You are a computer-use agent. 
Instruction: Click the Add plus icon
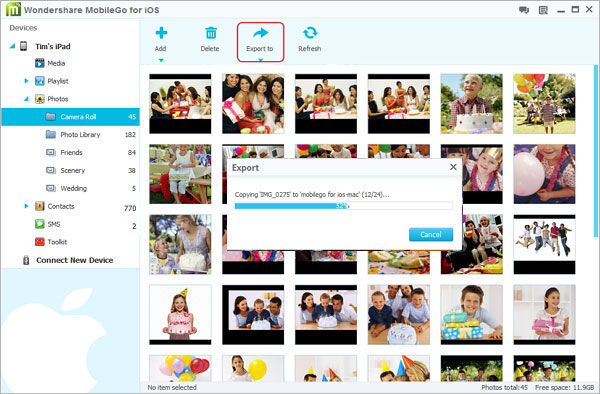161,33
